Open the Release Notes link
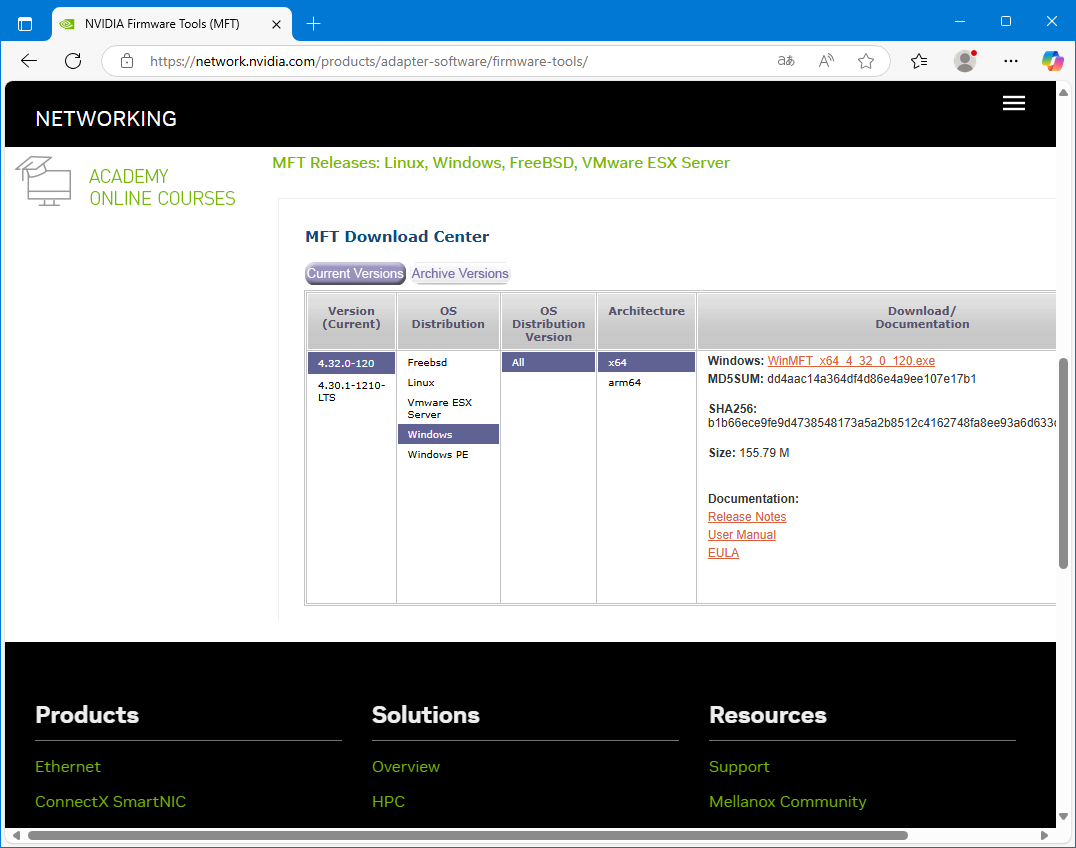 point(747,517)
